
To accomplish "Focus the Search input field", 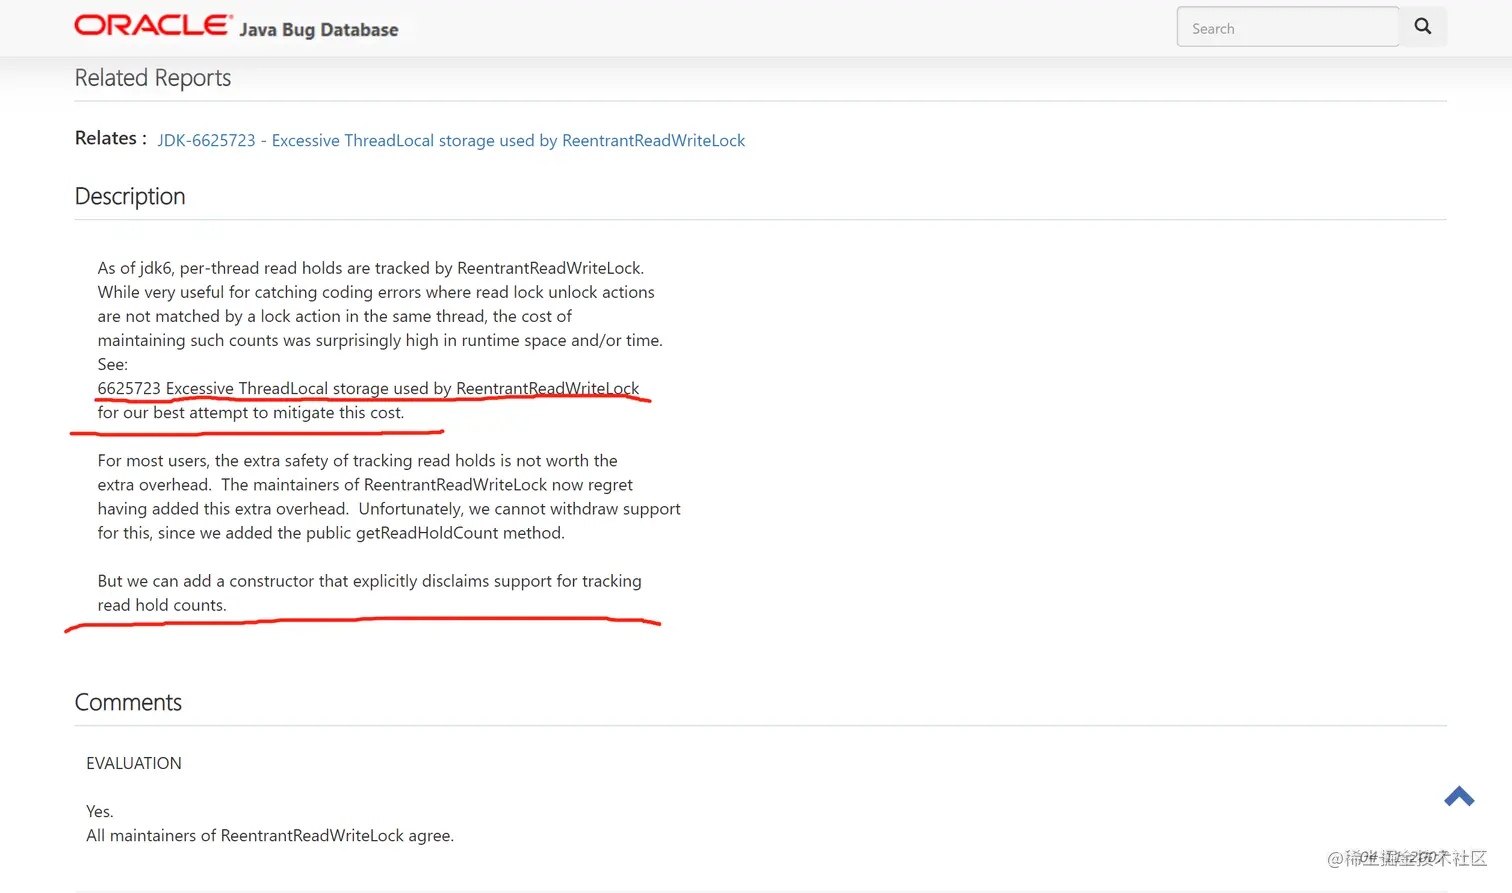I will pos(1287,27).
